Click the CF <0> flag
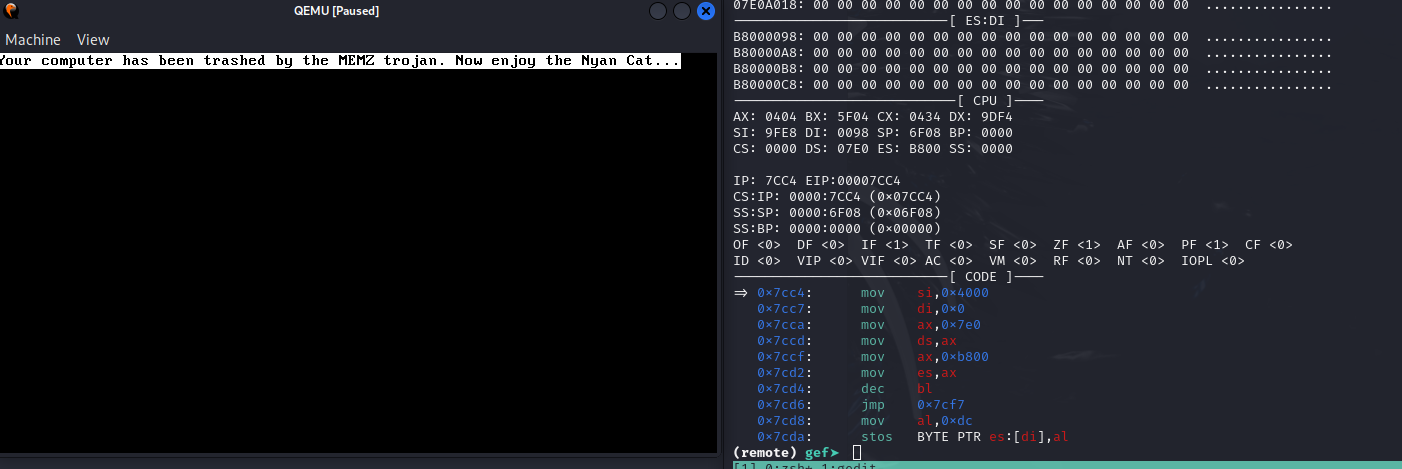Screen dimensions: 1402x469 tap(1269, 245)
